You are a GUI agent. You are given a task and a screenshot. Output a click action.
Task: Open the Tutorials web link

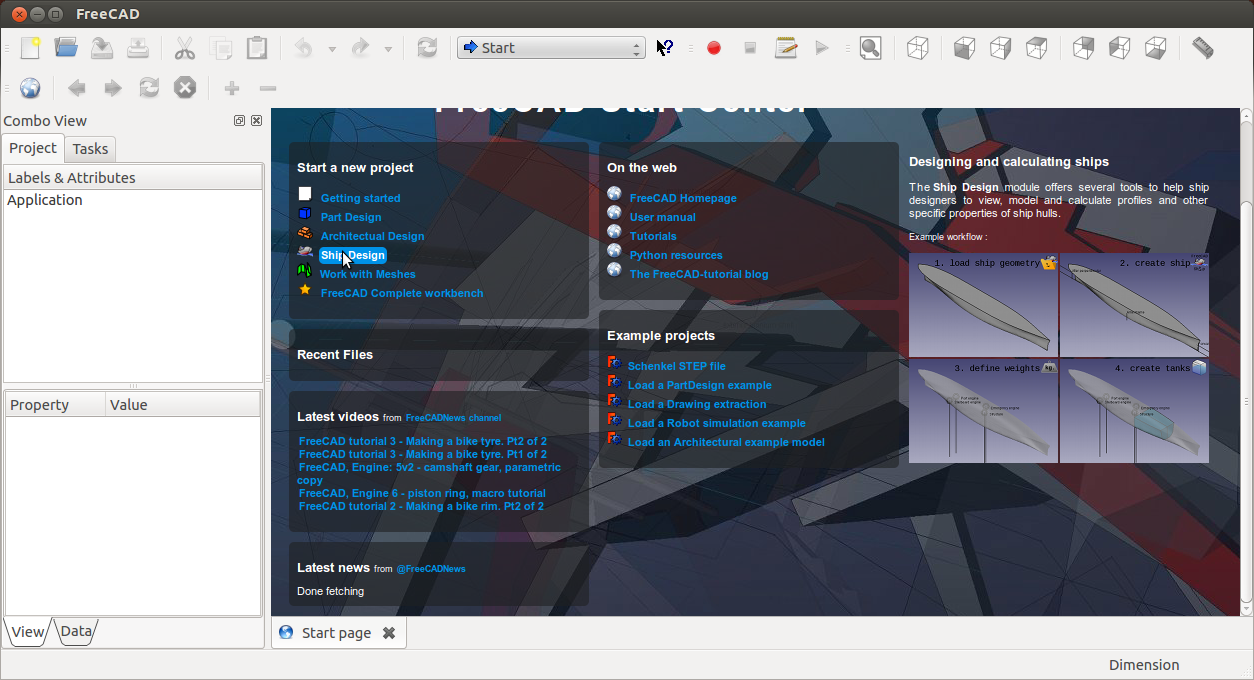[653, 236]
